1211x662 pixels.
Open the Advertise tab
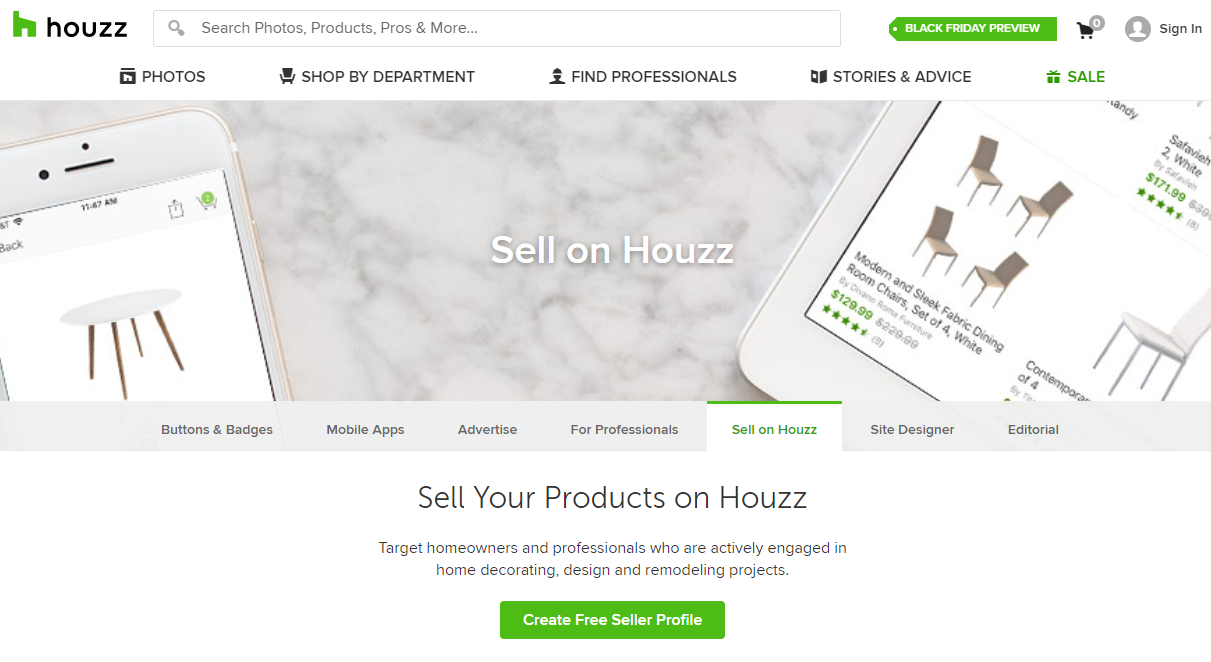coord(487,429)
